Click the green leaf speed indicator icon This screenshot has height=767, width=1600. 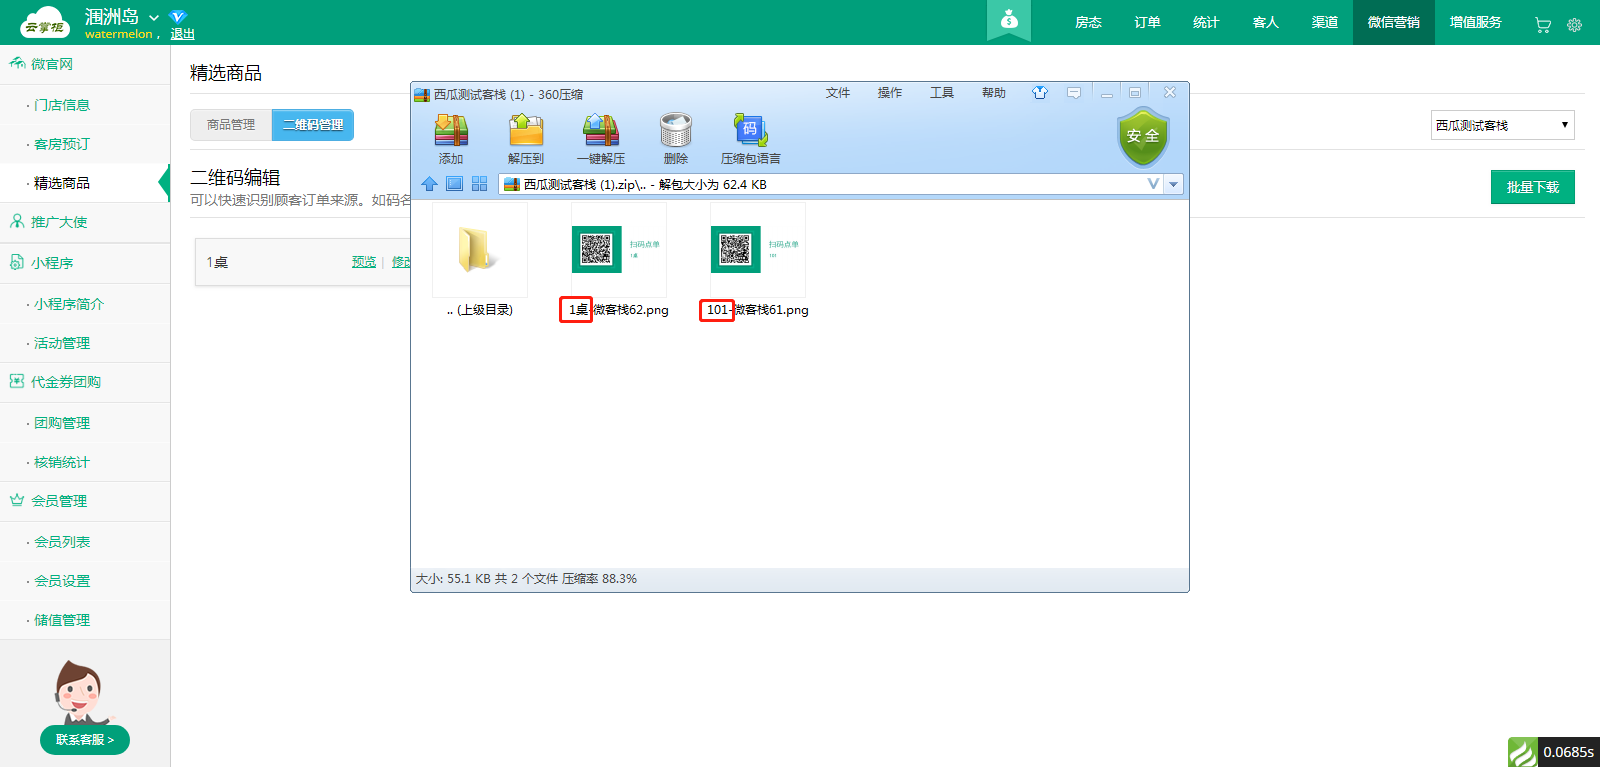click(1522, 752)
